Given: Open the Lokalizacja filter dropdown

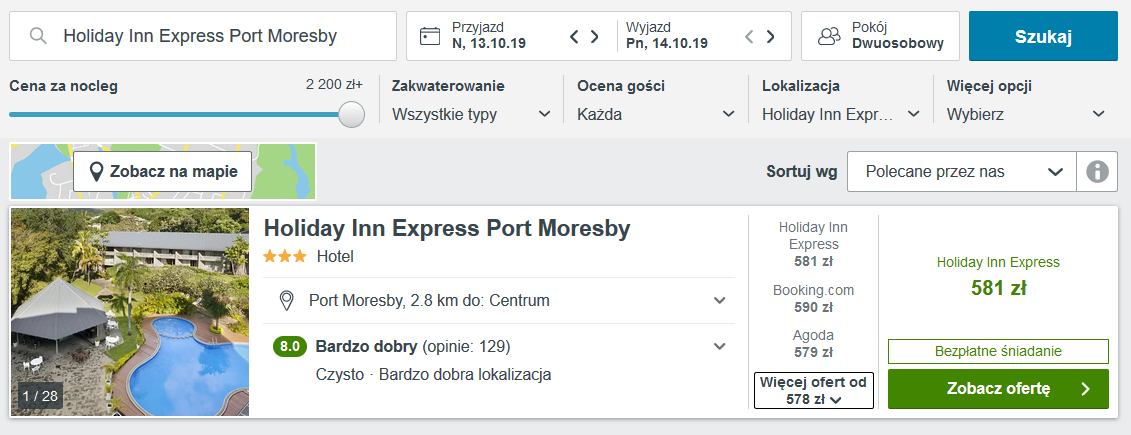Looking at the screenshot, I should point(840,114).
